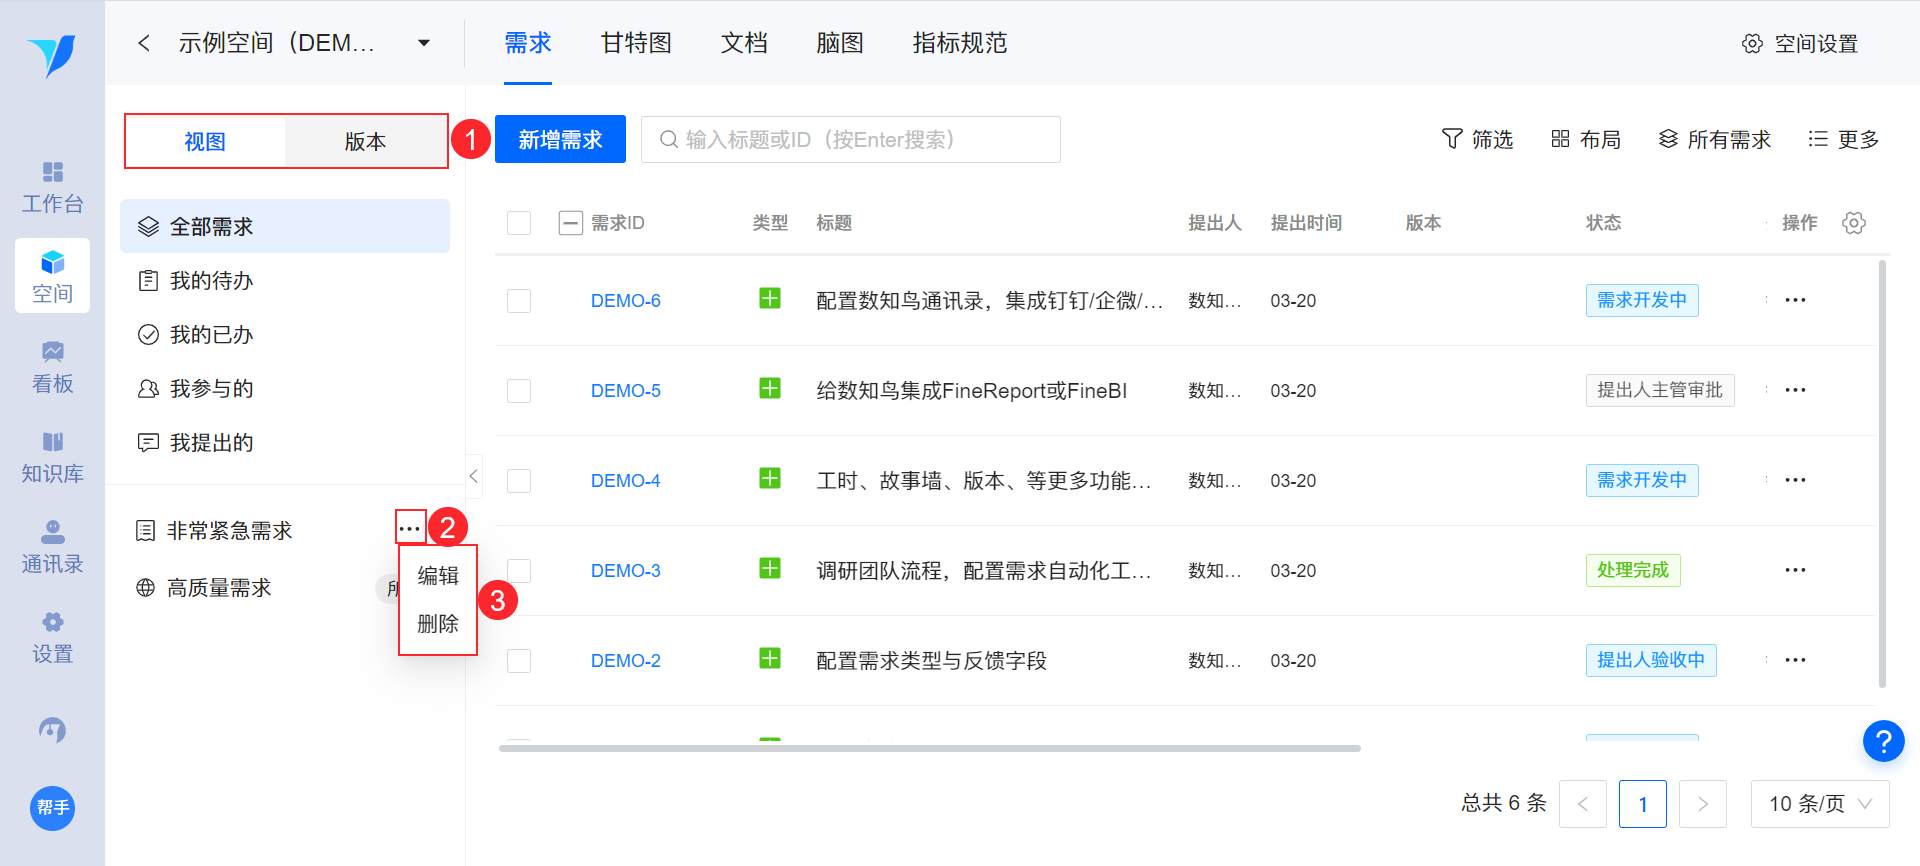Switch to the 甘特图 tab

tap(636, 43)
